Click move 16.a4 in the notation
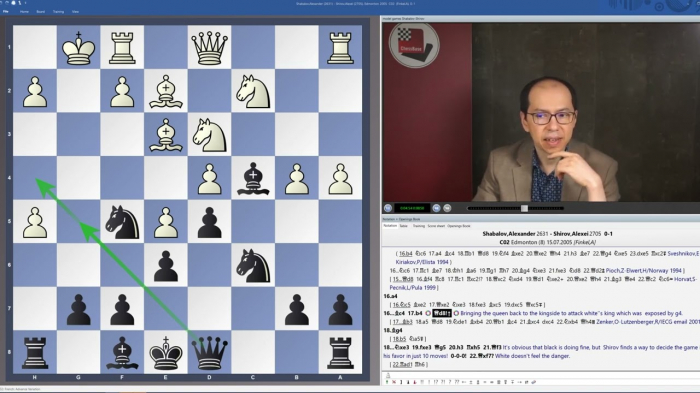700x393 pixels. coord(390,296)
